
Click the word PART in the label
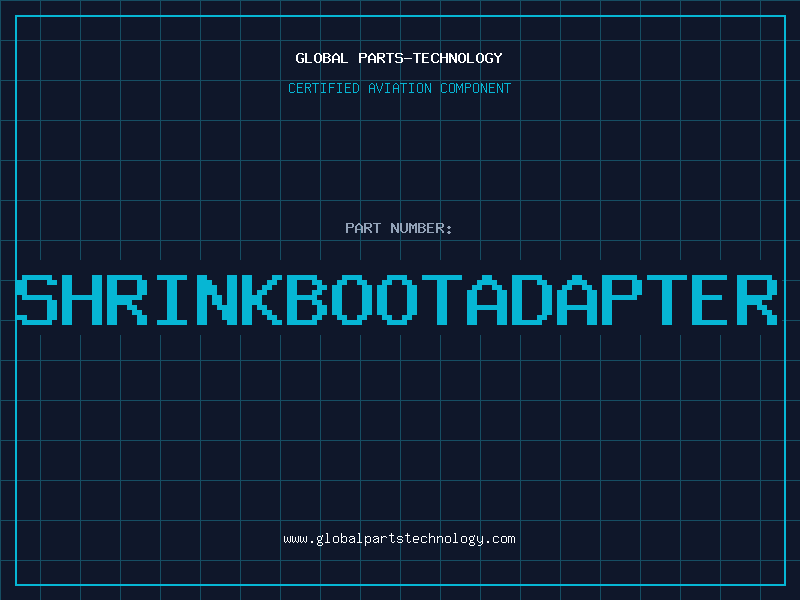pyautogui.click(x=363, y=228)
